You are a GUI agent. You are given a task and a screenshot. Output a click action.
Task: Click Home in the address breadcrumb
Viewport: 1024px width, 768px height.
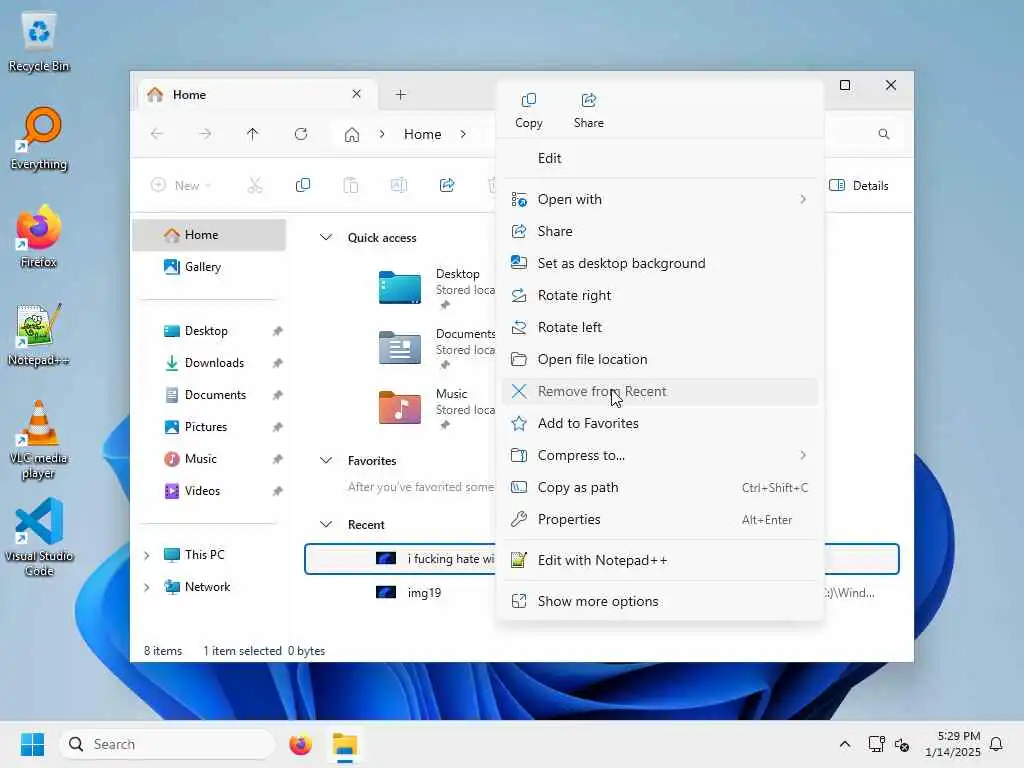(x=423, y=135)
